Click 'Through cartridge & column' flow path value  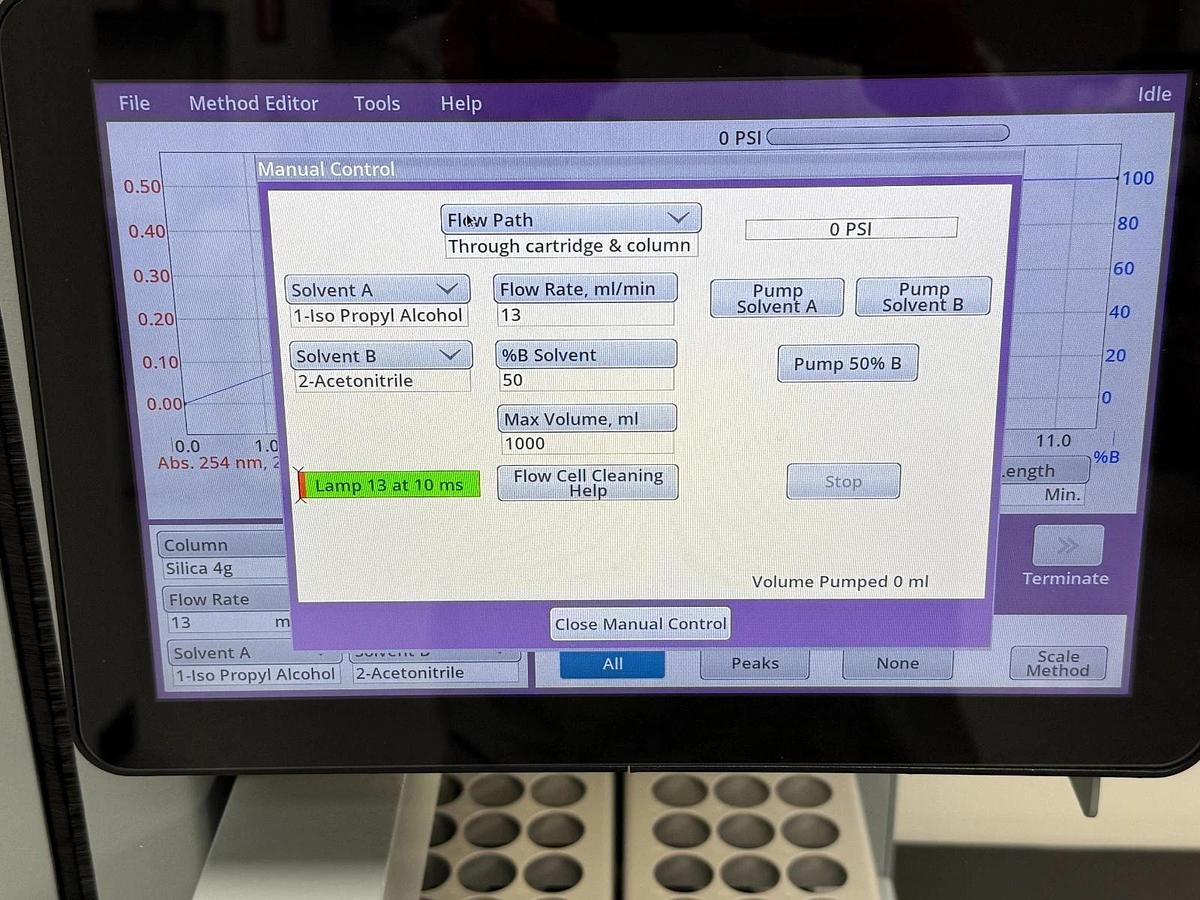tap(570, 246)
